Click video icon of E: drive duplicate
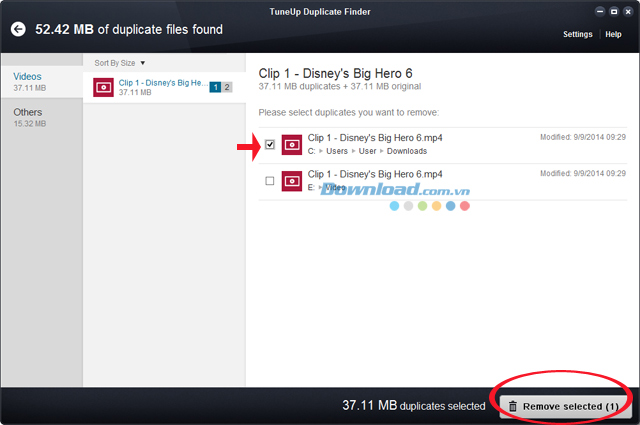 pyautogui.click(x=292, y=181)
